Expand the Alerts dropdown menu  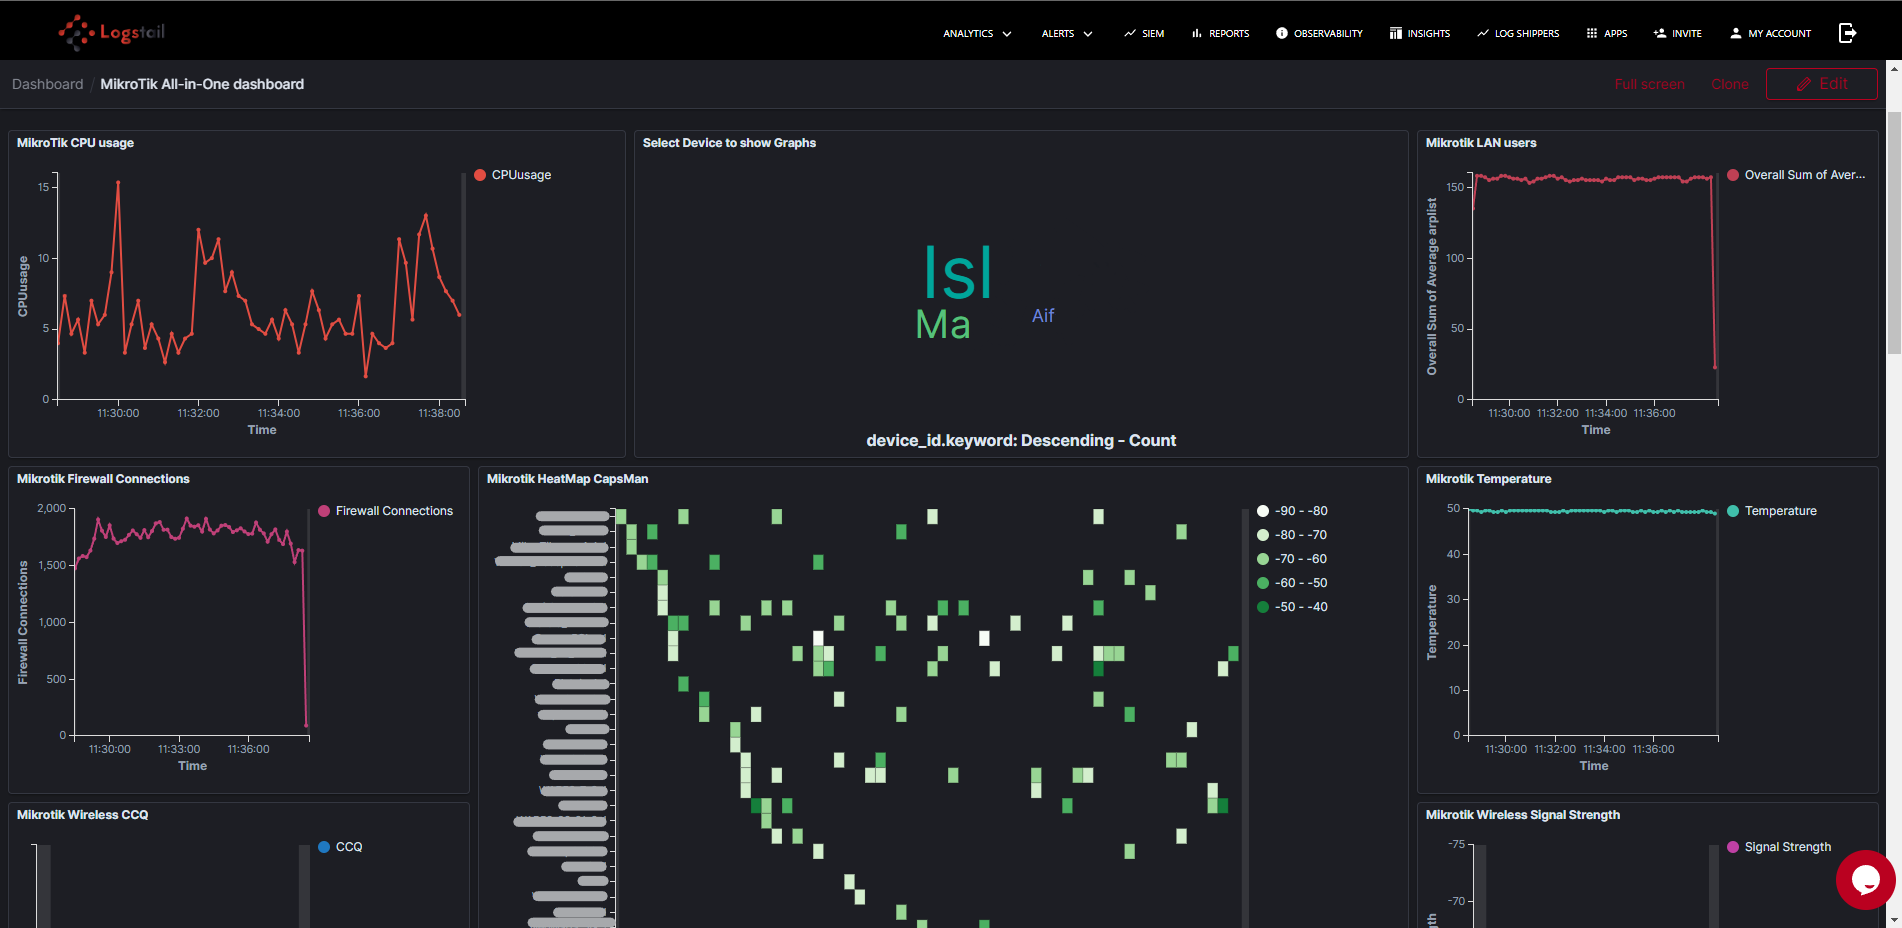coord(1067,33)
